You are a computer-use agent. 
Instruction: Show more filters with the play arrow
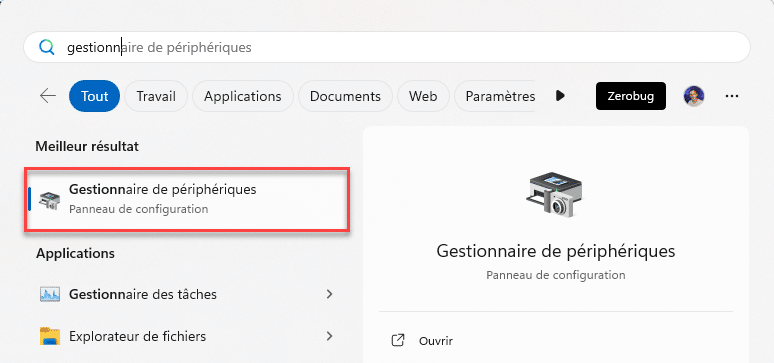pos(560,96)
